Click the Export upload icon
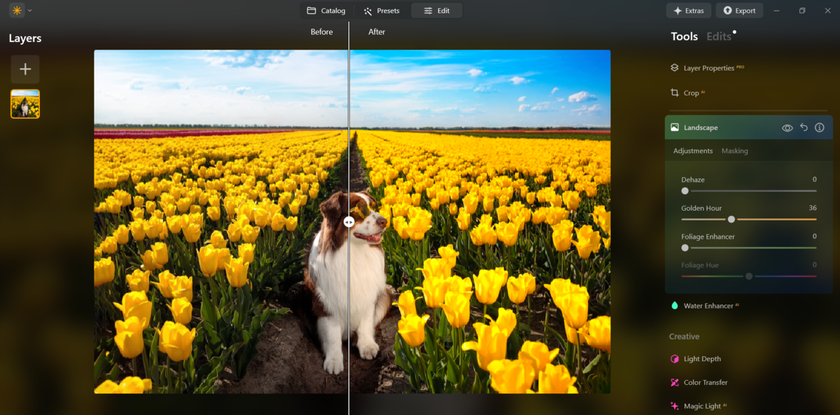The height and width of the screenshot is (415, 840). click(728, 10)
